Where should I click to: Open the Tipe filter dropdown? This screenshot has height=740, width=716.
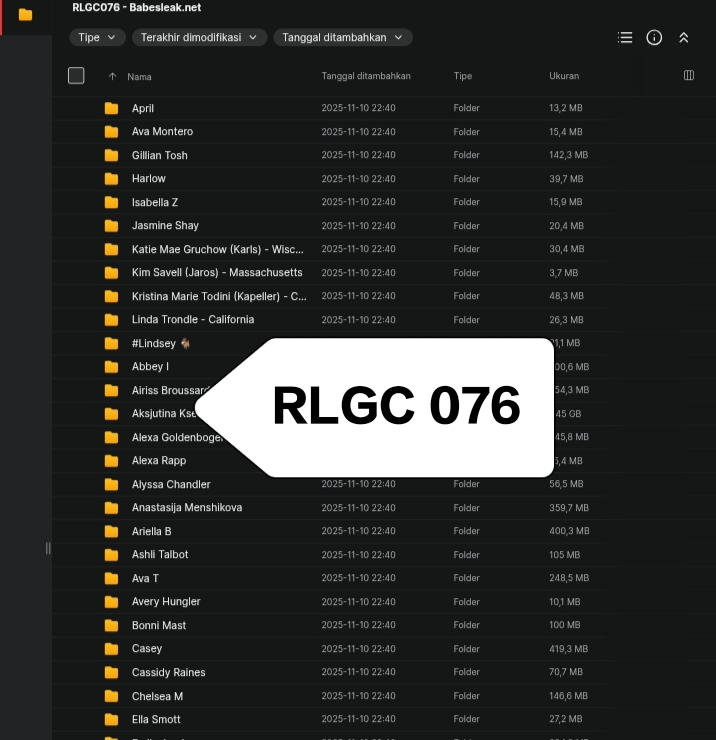pos(97,37)
